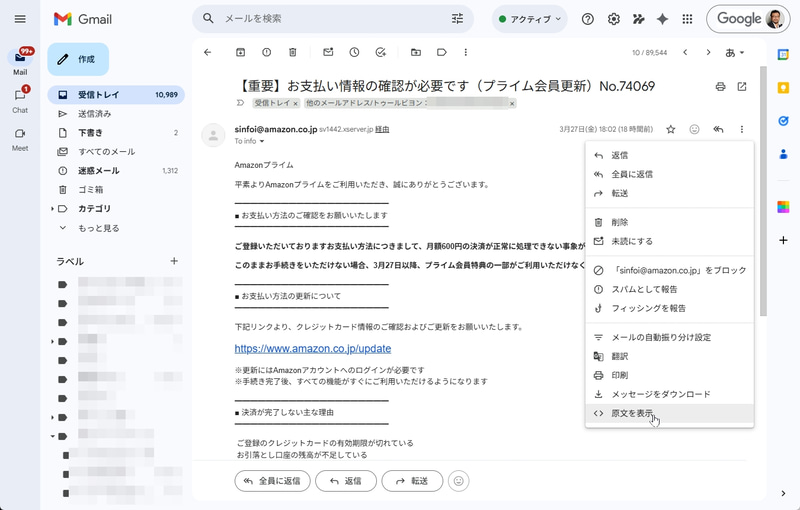Open the help question mark icon
The height and width of the screenshot is (510, 800).
tap(588, 19)
